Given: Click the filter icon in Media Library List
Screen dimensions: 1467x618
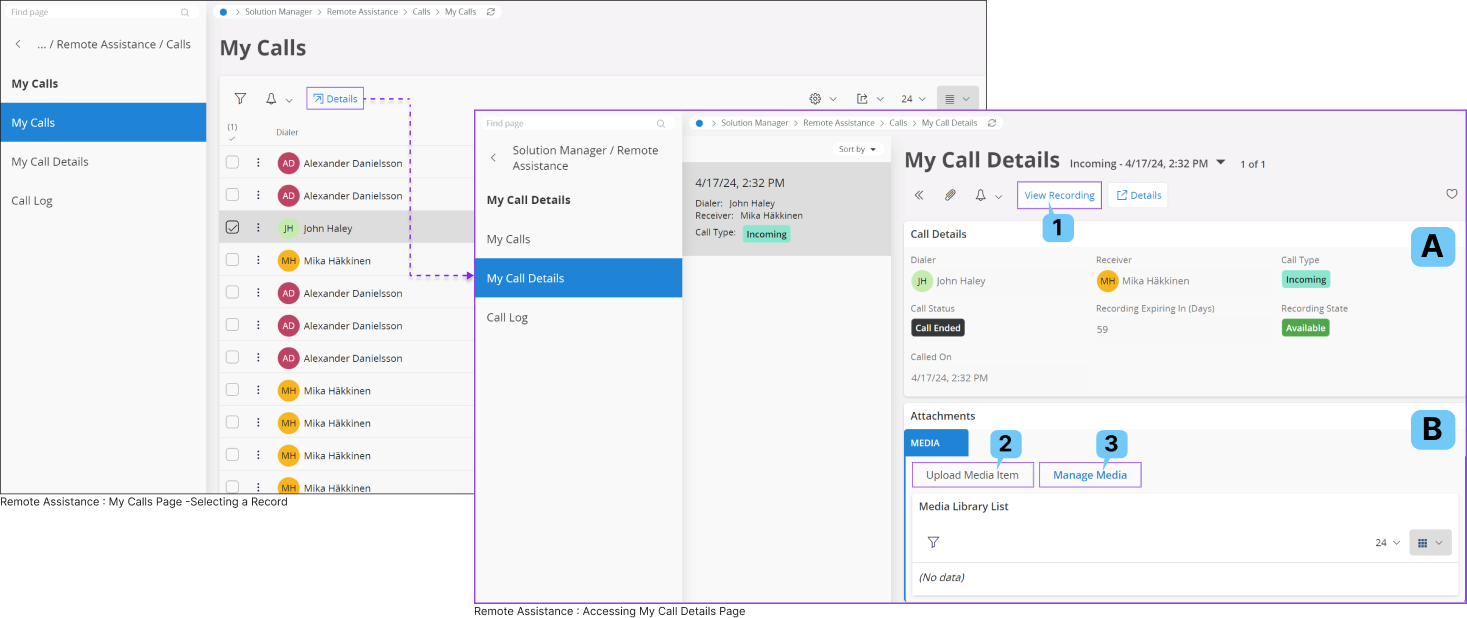Looking at the screenshot, I should (933, 542).
